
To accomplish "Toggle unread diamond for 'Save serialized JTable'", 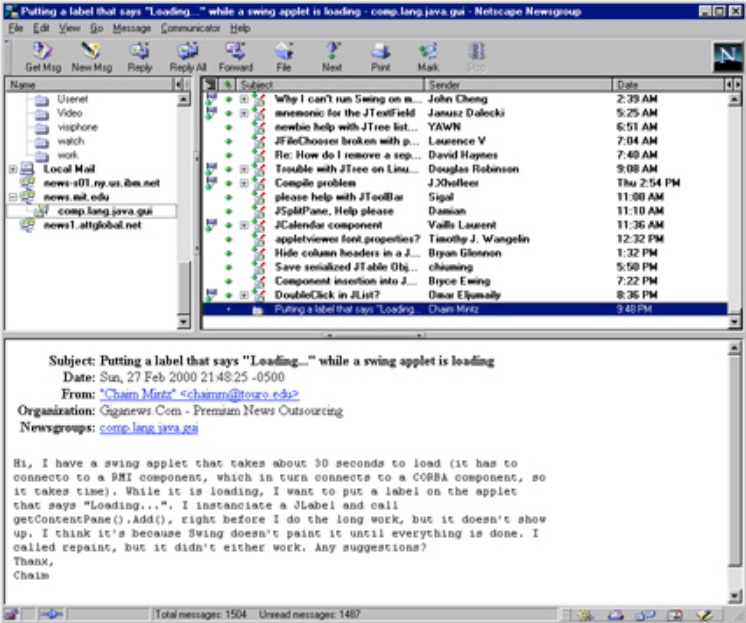I will pos(229,267).
